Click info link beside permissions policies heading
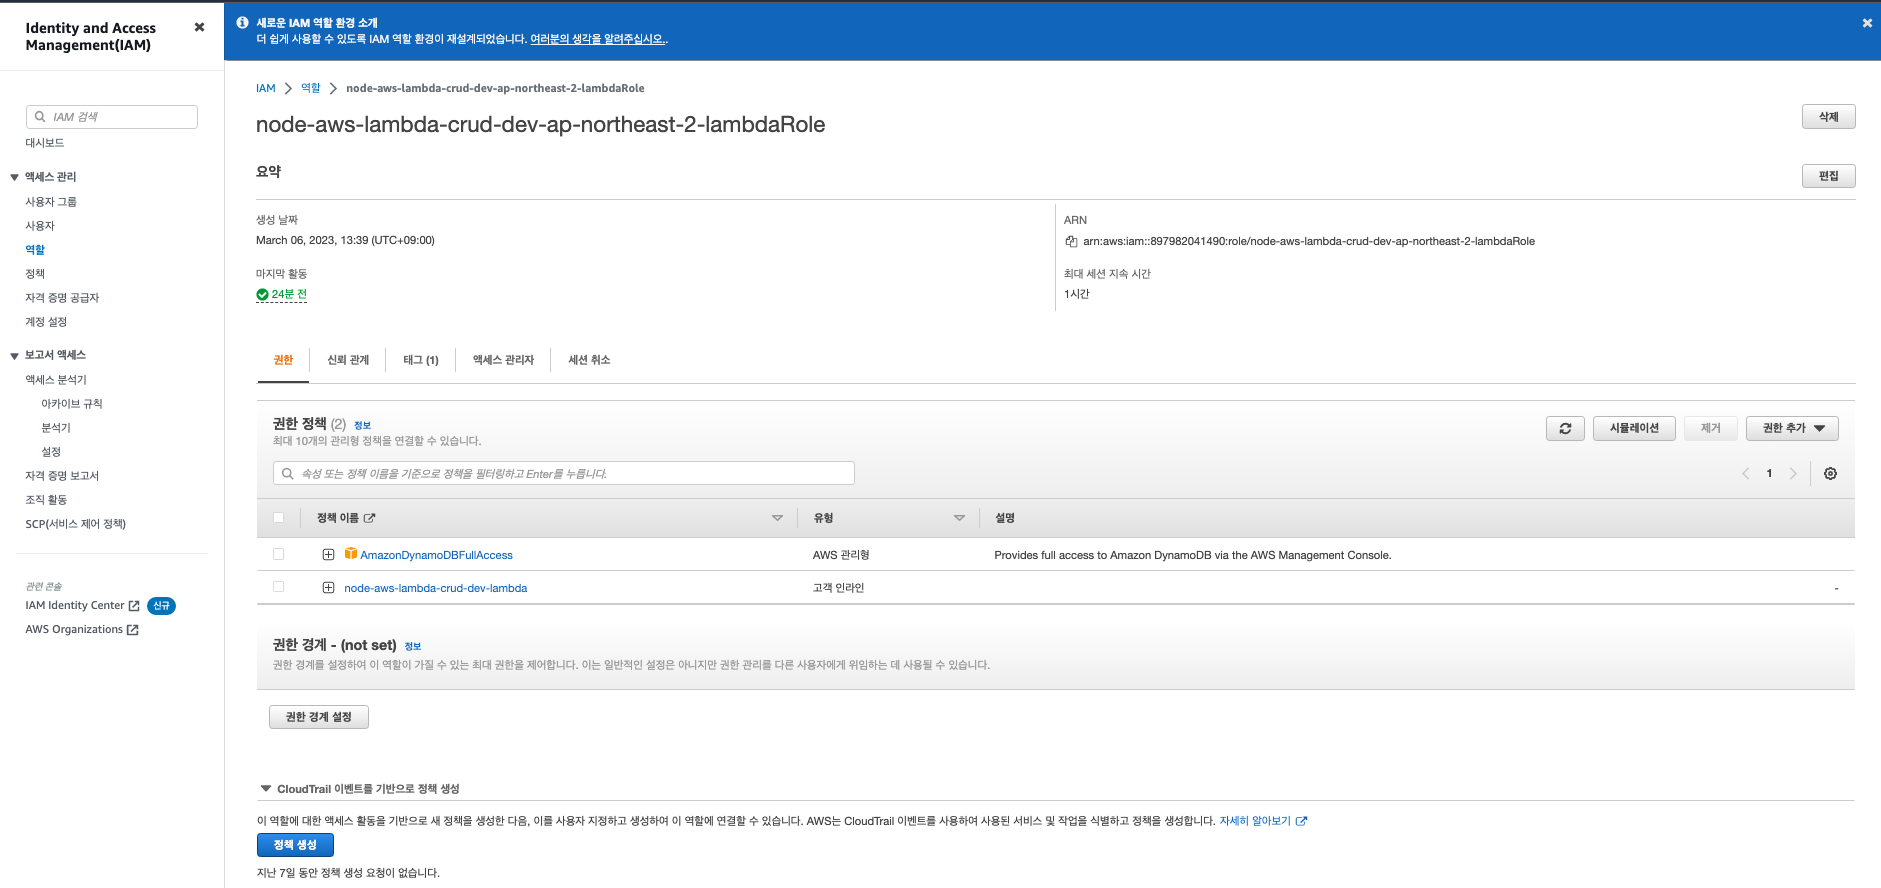This screenshot has height=888, width=1881. [x=362, y=425]
